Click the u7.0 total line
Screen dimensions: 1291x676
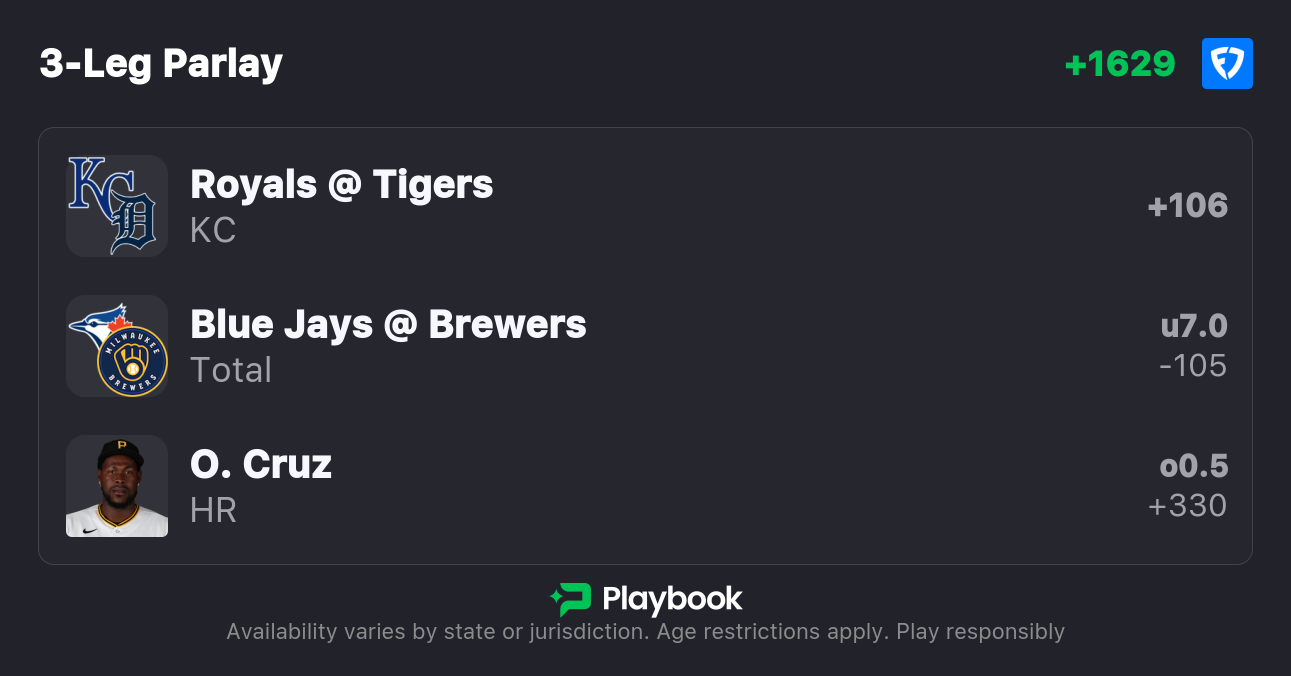tap(1193, 326)
